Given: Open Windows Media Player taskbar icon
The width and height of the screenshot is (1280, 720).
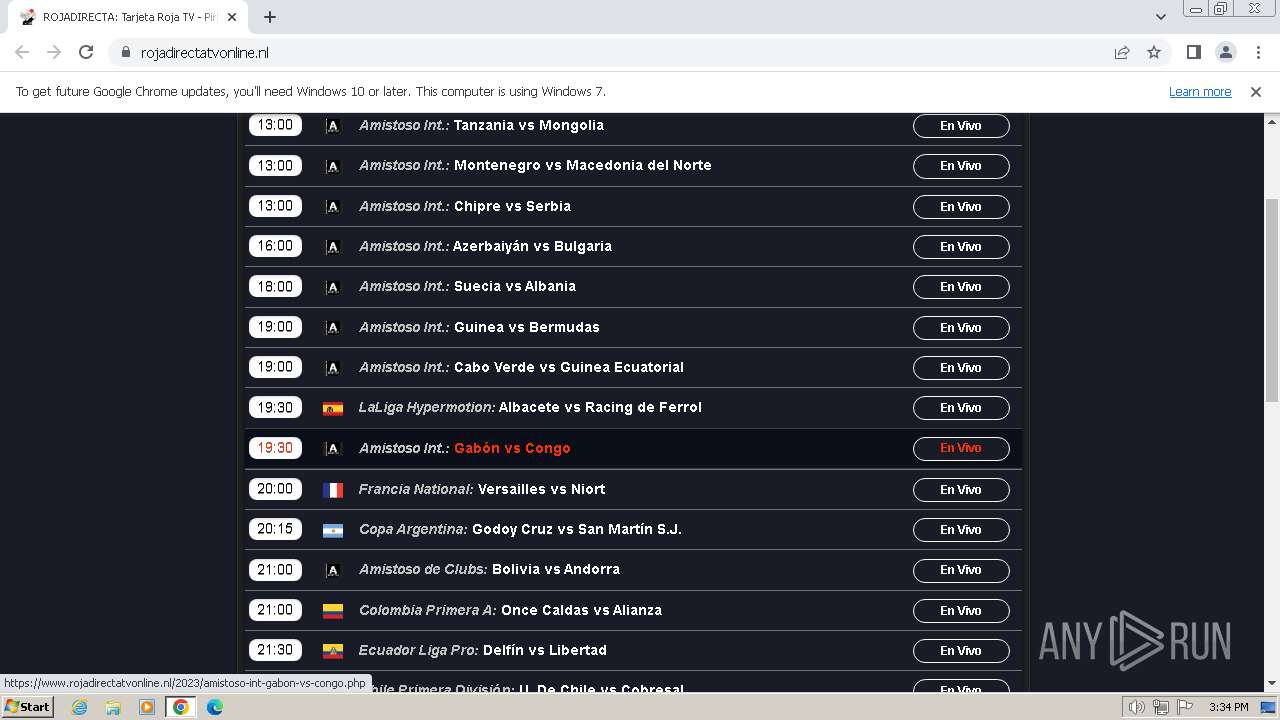Looking at the screenshot, I should (x=147, y=707).
